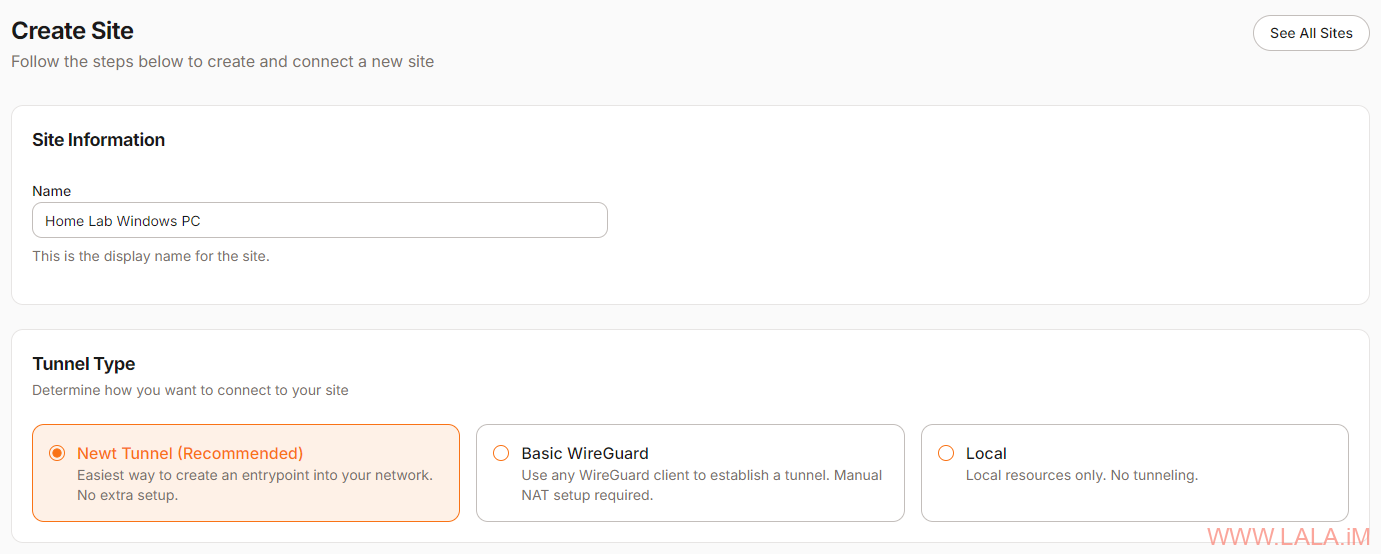Click 'Manual NAT setup required' description text
Image resolution: width=1381 pixels, height=554 pixels.
pyautogui.click(x=702, y=485)
